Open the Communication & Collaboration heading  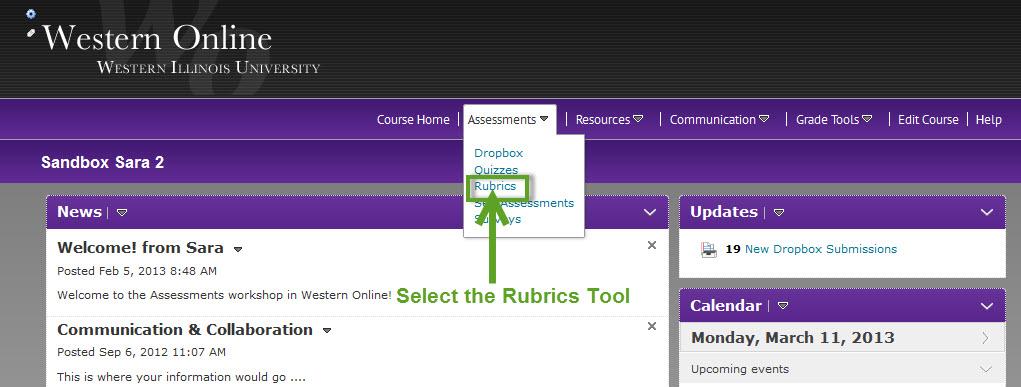pyautogui.click(x=185, y=330)
